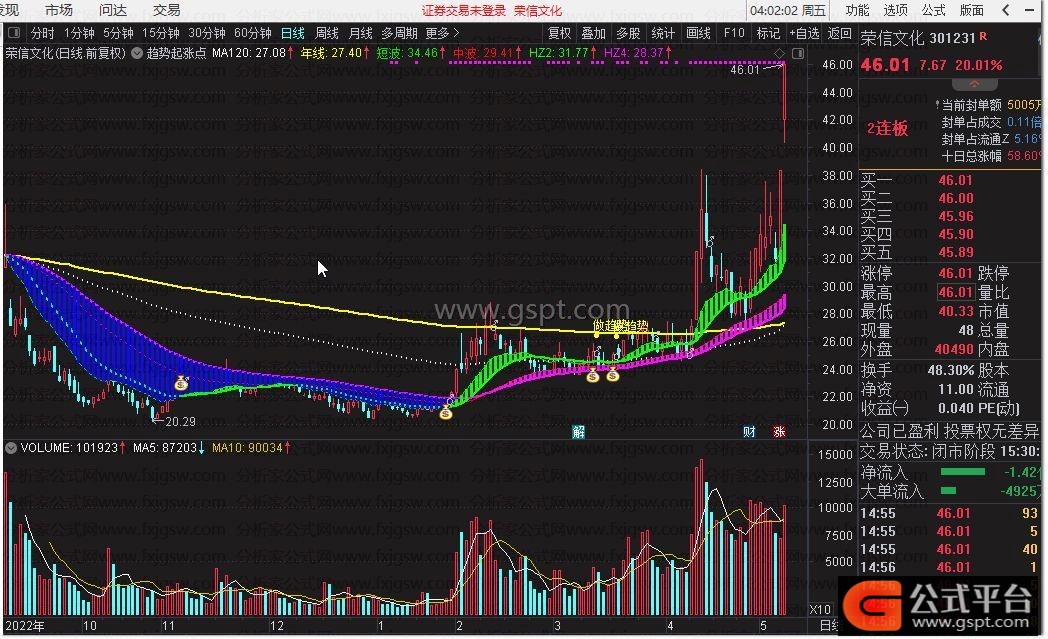Click the HZ2: 31.77 label

558,53
